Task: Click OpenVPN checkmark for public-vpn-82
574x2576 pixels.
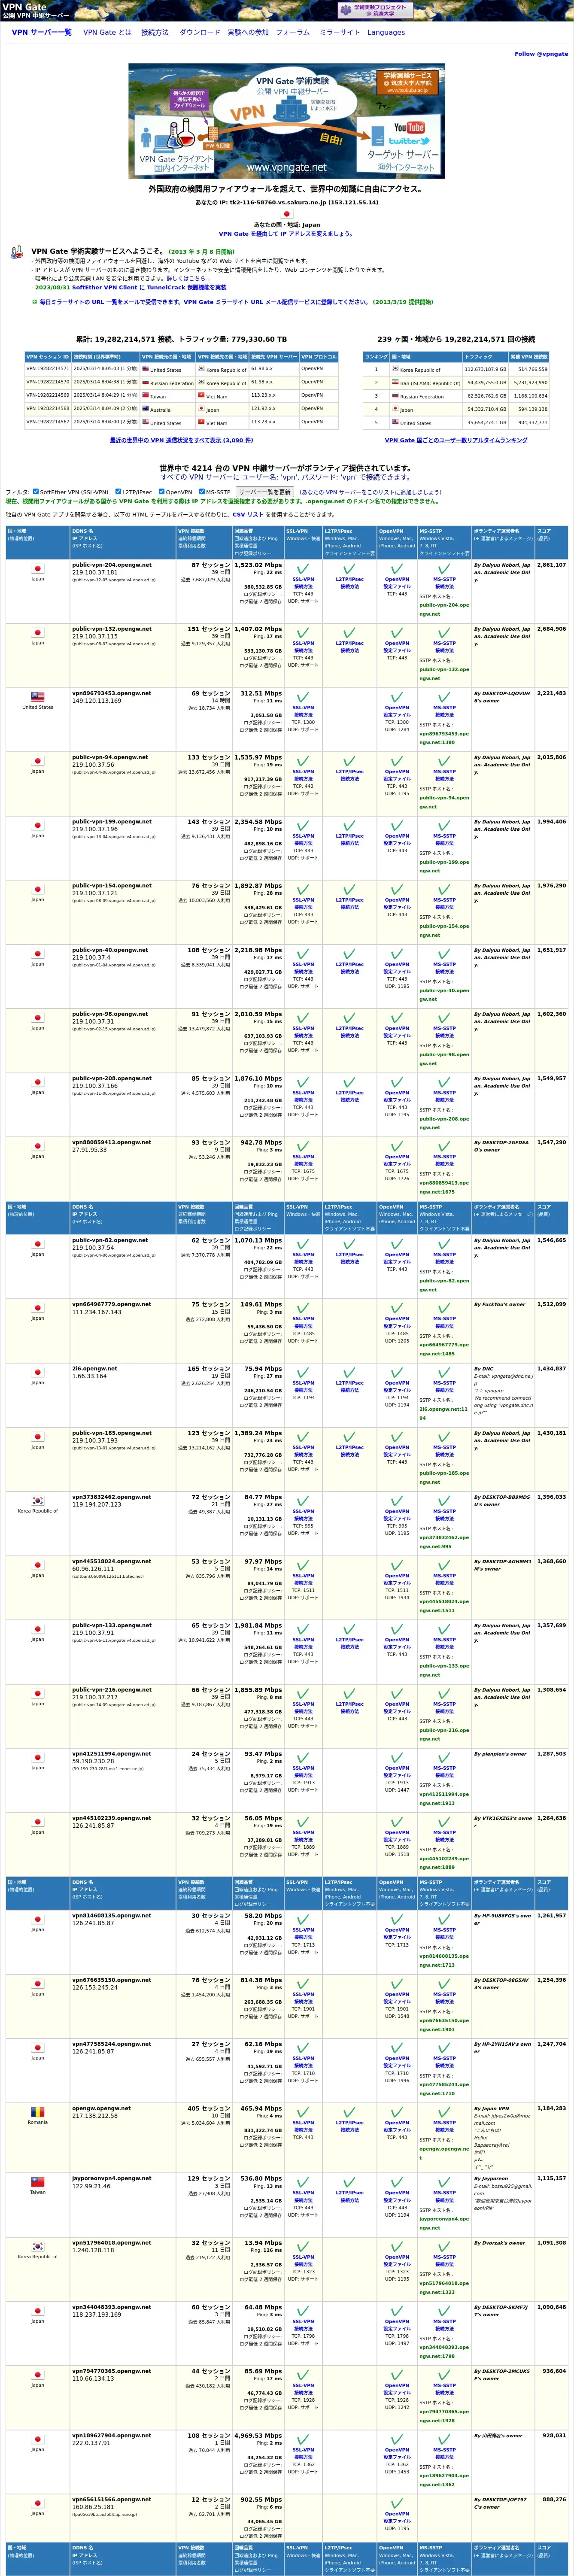Action: (x=397, y=1244)
